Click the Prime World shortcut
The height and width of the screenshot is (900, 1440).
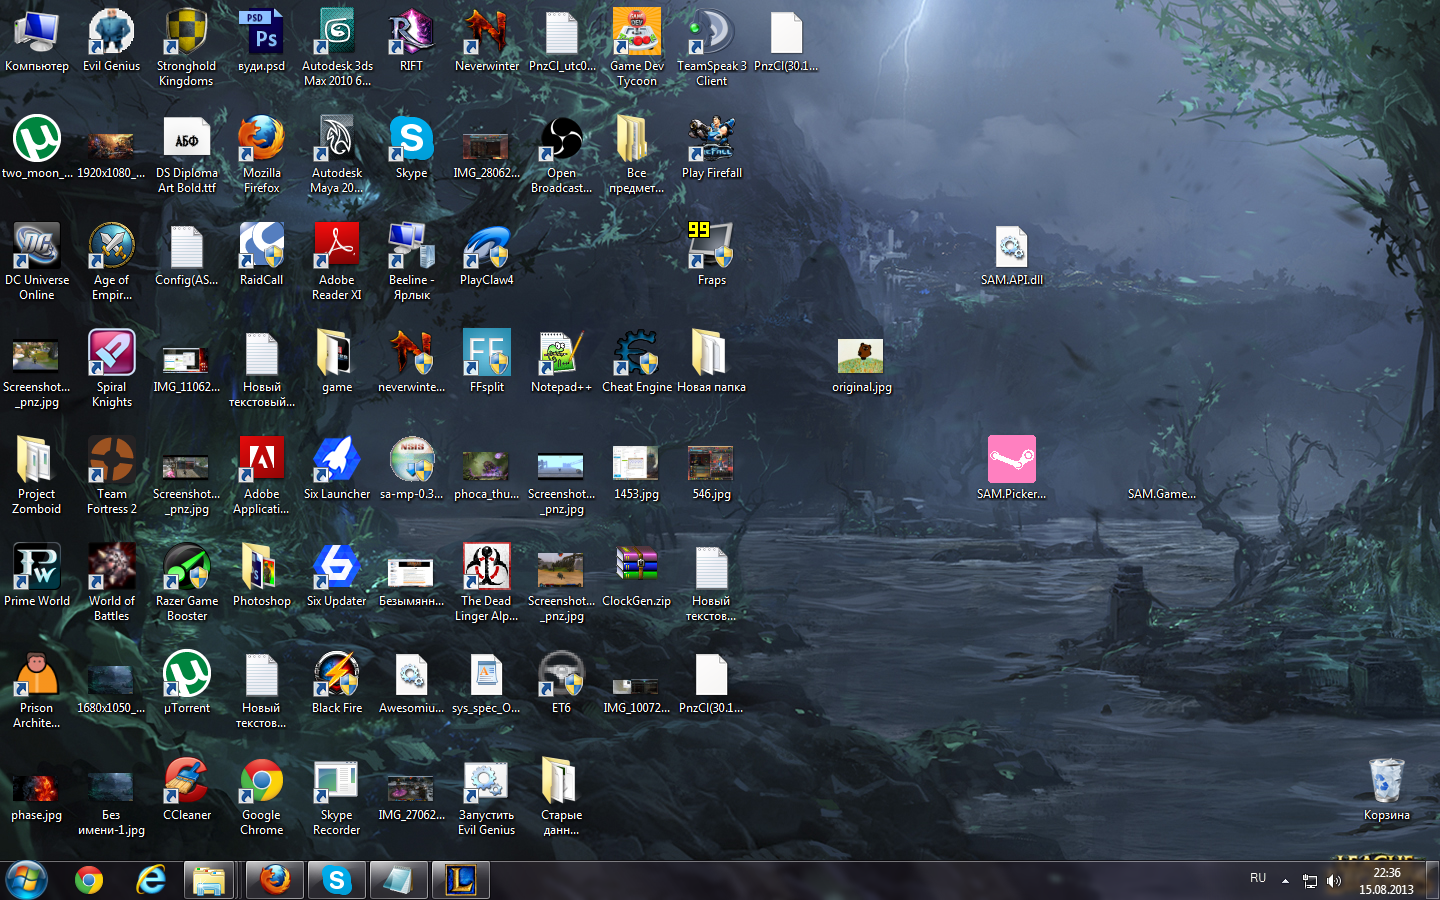click(37, 575)
